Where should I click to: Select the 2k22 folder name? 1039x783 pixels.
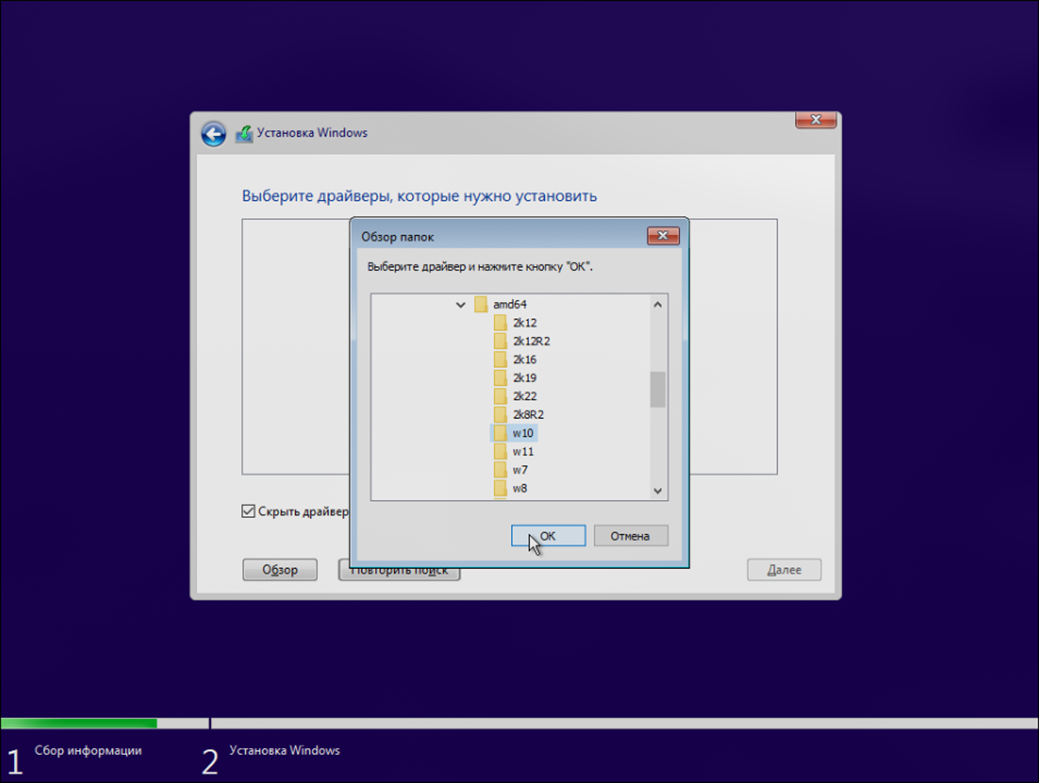coord(524,396)
